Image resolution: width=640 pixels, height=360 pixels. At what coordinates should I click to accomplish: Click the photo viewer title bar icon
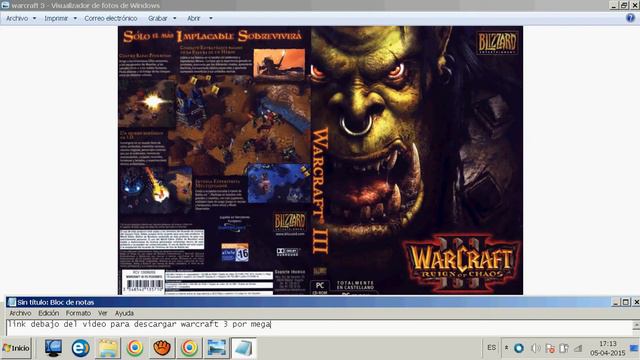pyautogui.click(x=5, y=5)
